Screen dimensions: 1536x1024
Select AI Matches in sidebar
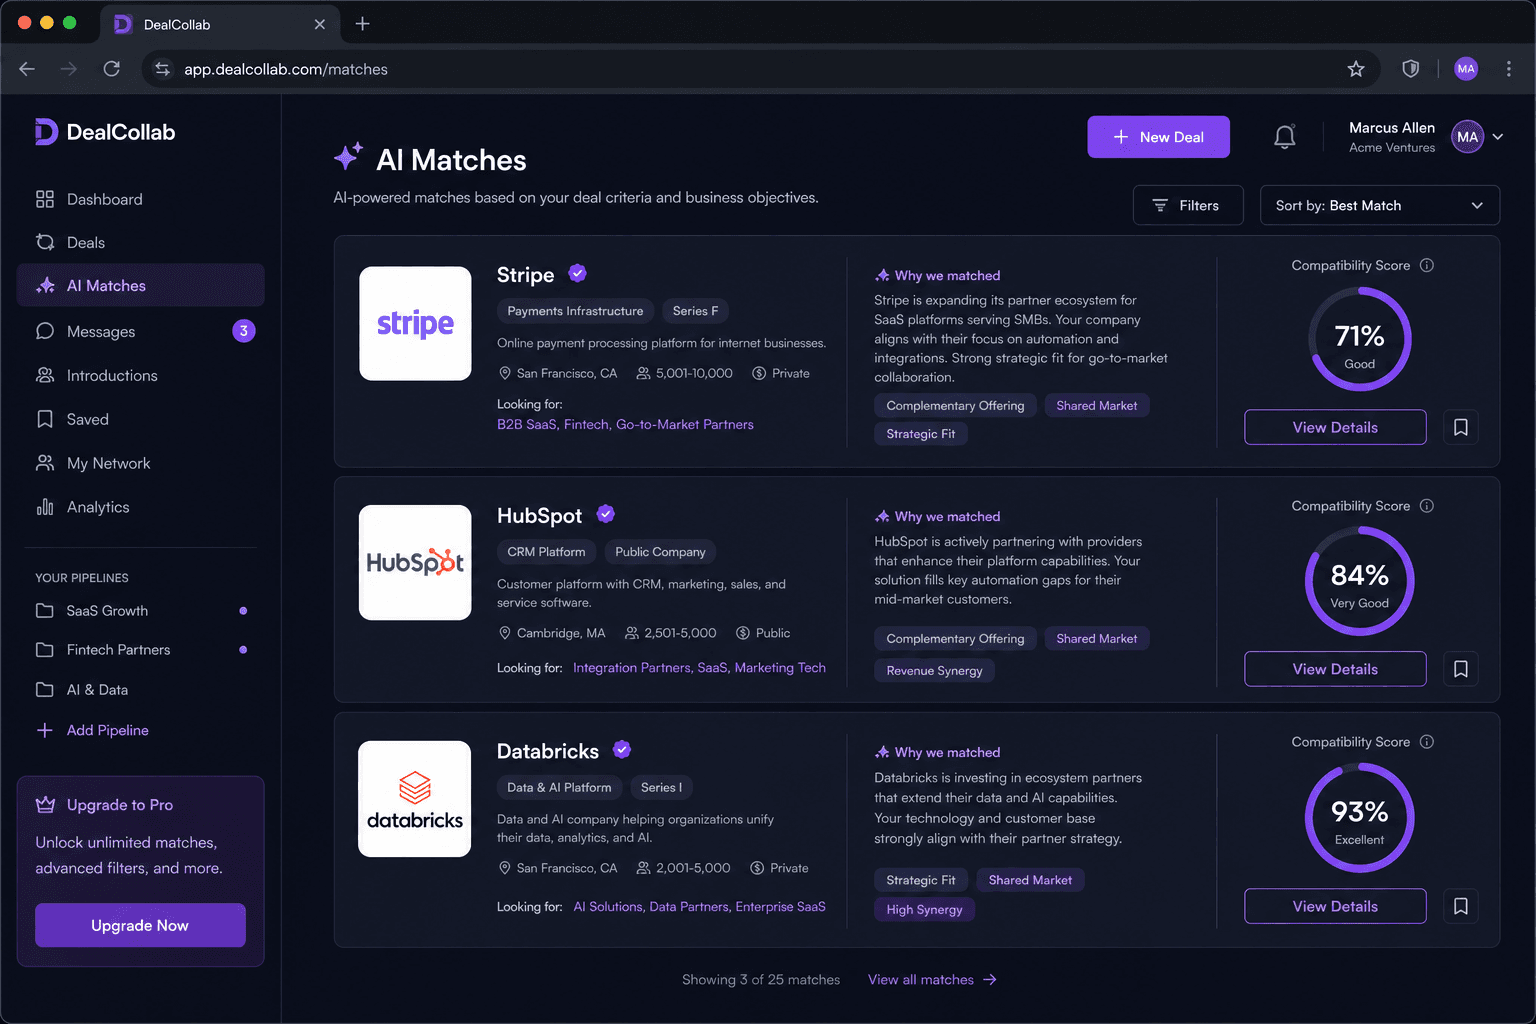coord(141,285)
